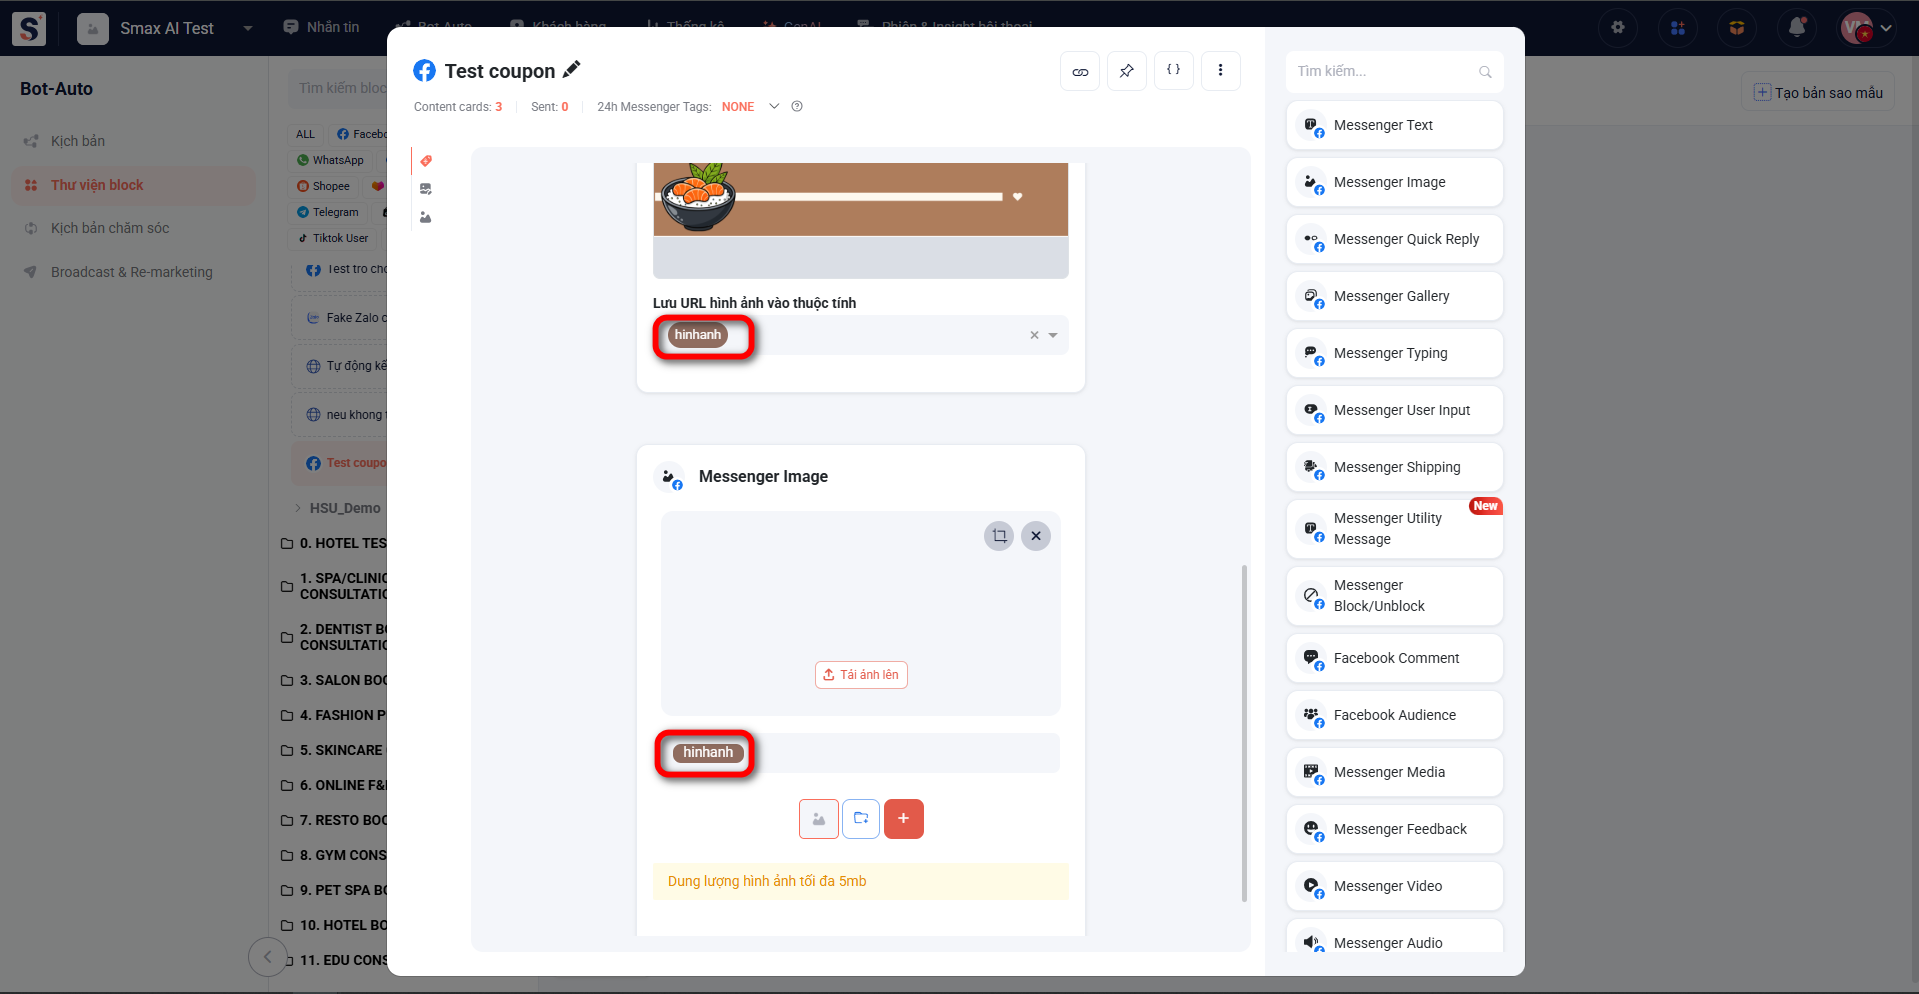Pin the Test coupon block
Screen dimensions: 1919x994
tap(1127, 71)
